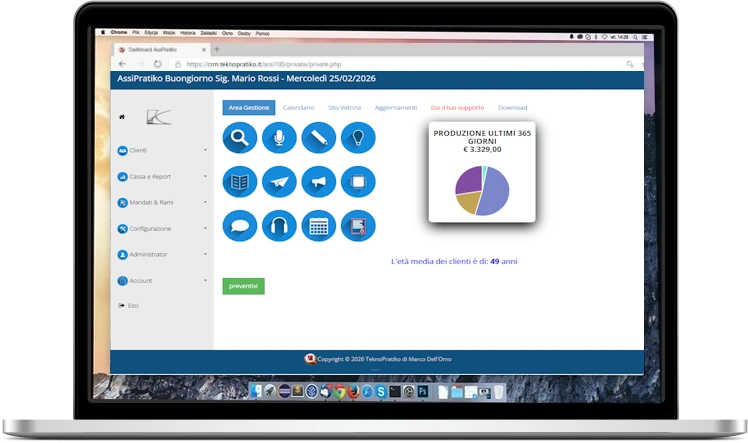Screen dimensions: 748x443
Task: Switch to the Sito Vetrina tab
Action: [344, 108]
